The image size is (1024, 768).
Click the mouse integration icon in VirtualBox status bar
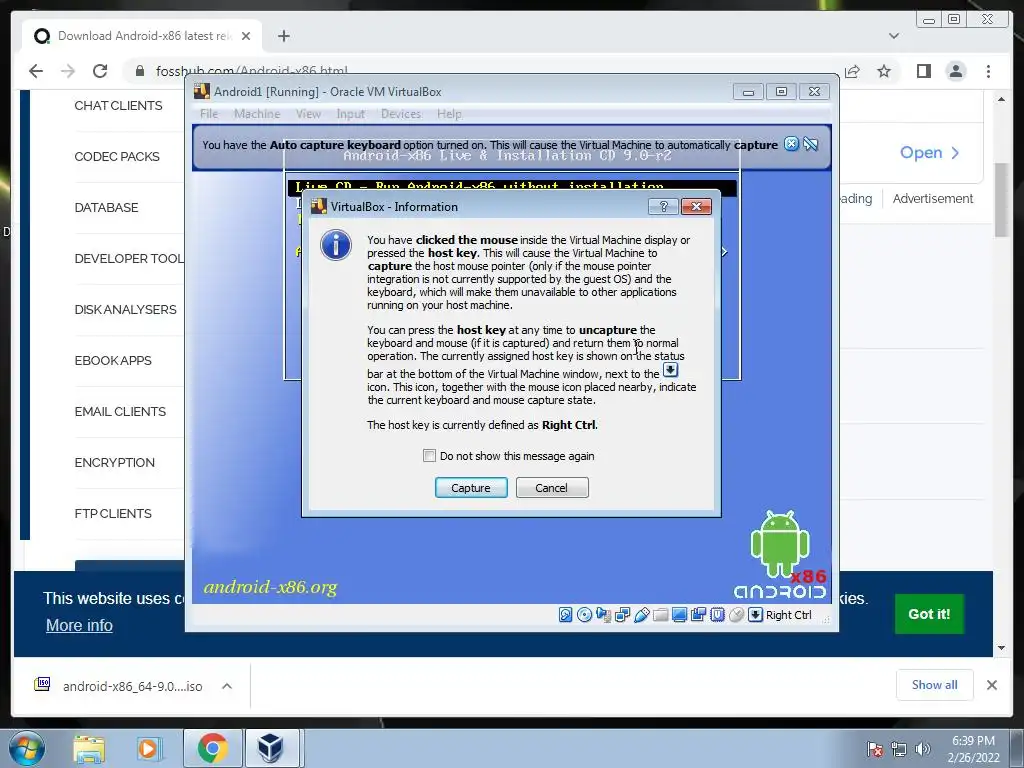click(x=736, y=615)
